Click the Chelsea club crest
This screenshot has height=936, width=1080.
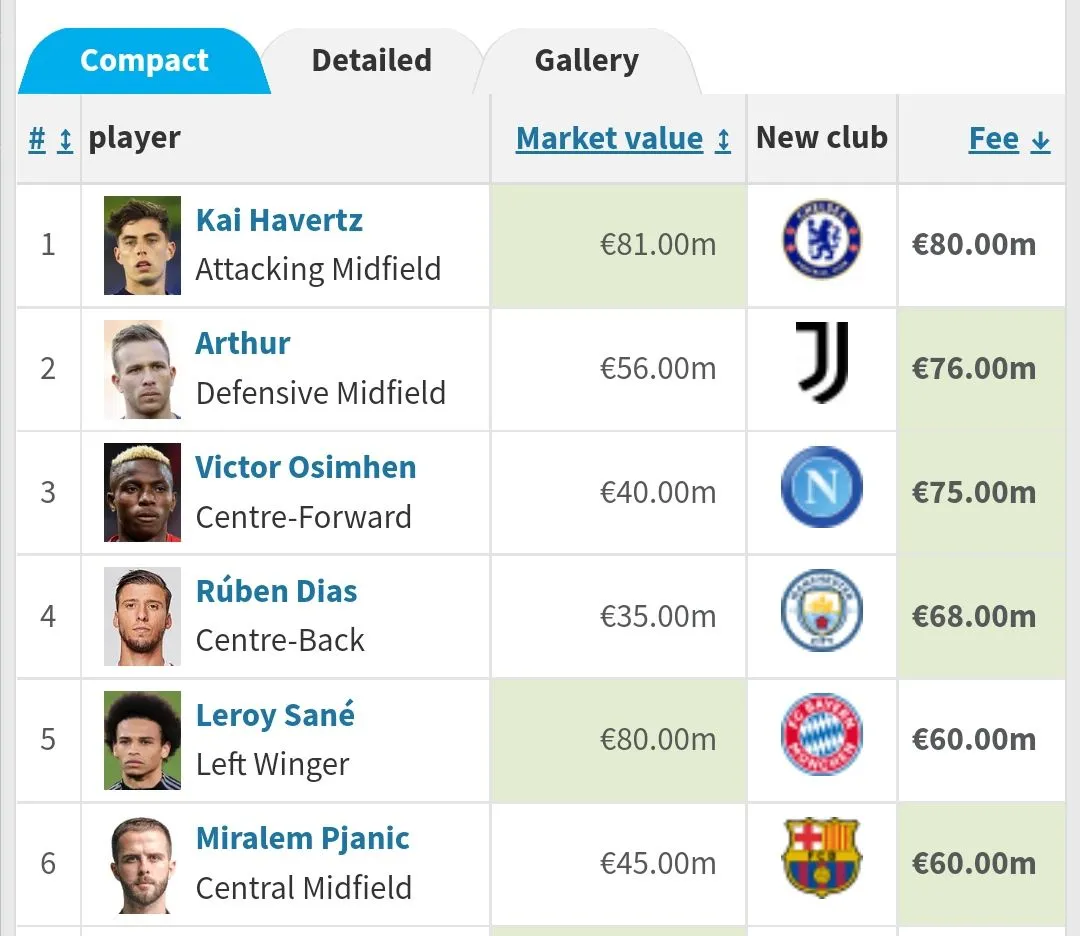pyautogui.click(x=821, y=240)
